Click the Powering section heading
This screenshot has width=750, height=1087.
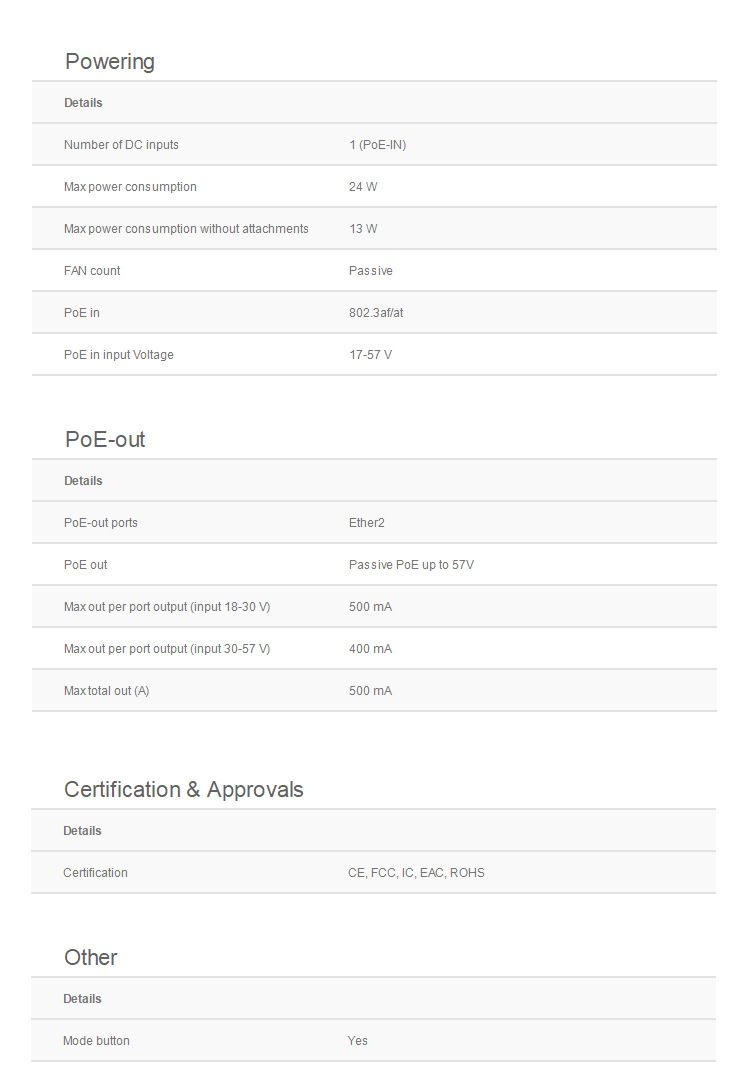[x=110, y=62]
